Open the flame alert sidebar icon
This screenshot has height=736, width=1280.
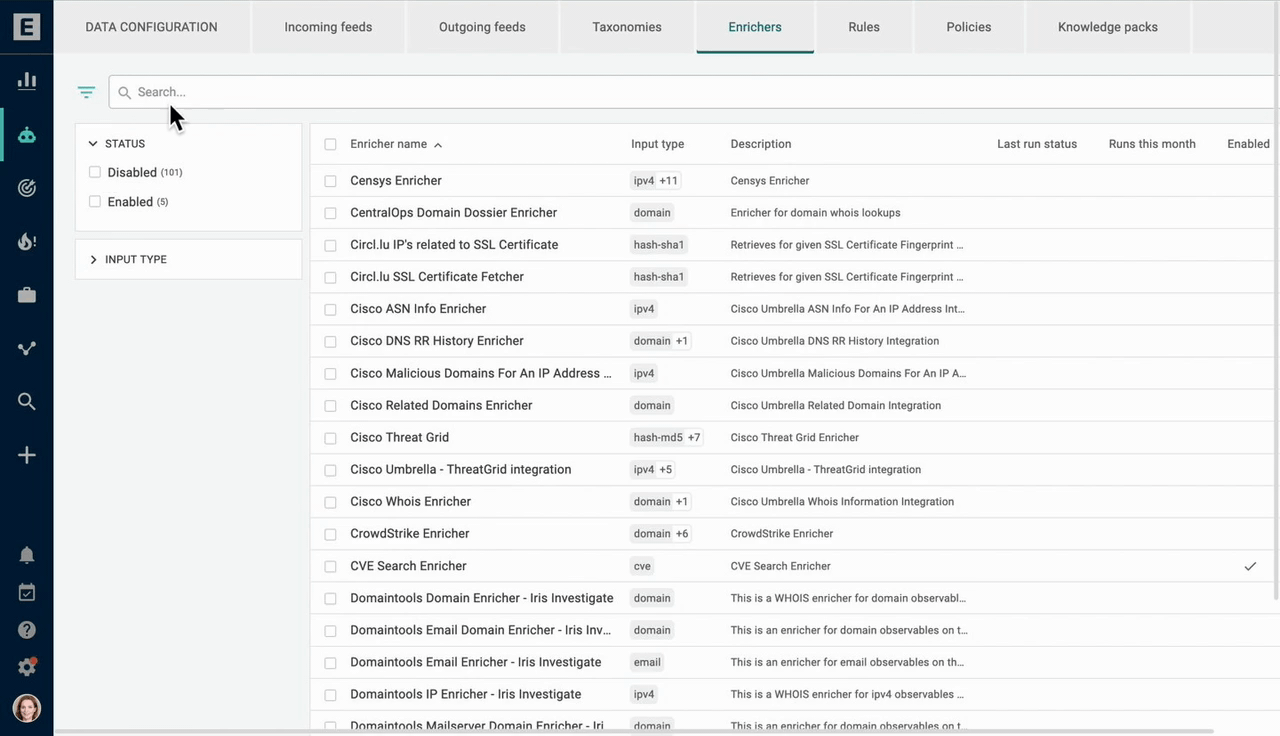pyautogui.click(x=27, y=241)
